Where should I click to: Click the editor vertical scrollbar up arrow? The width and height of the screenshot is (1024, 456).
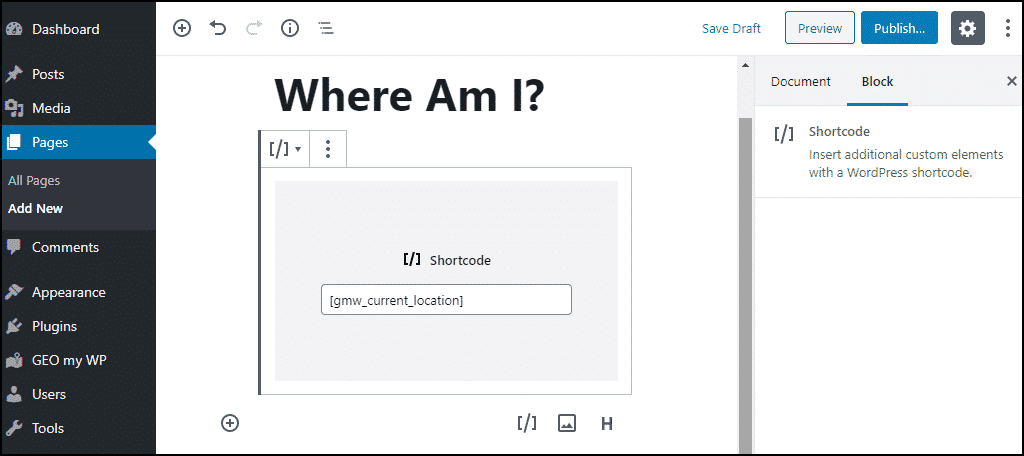pyautogui.click(x=744, y=65)
